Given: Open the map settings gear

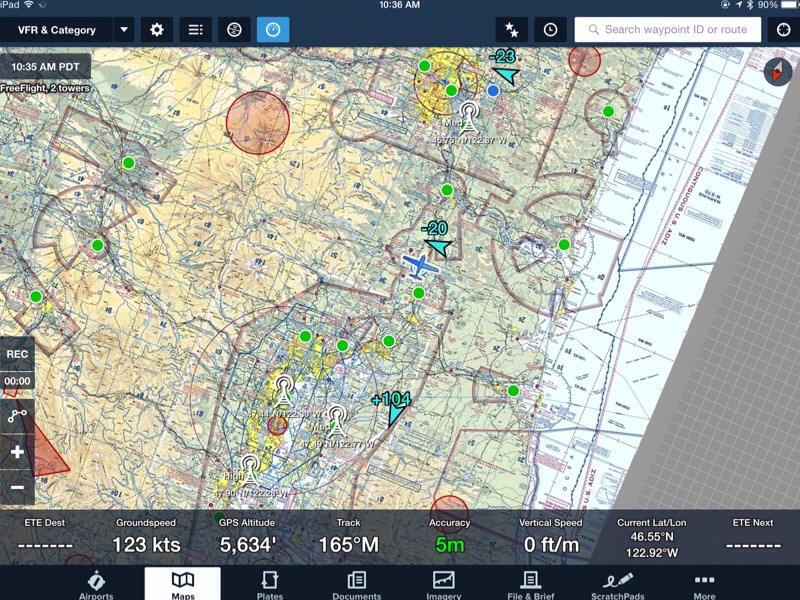Looking at the screenshot, I should point(157,30).
